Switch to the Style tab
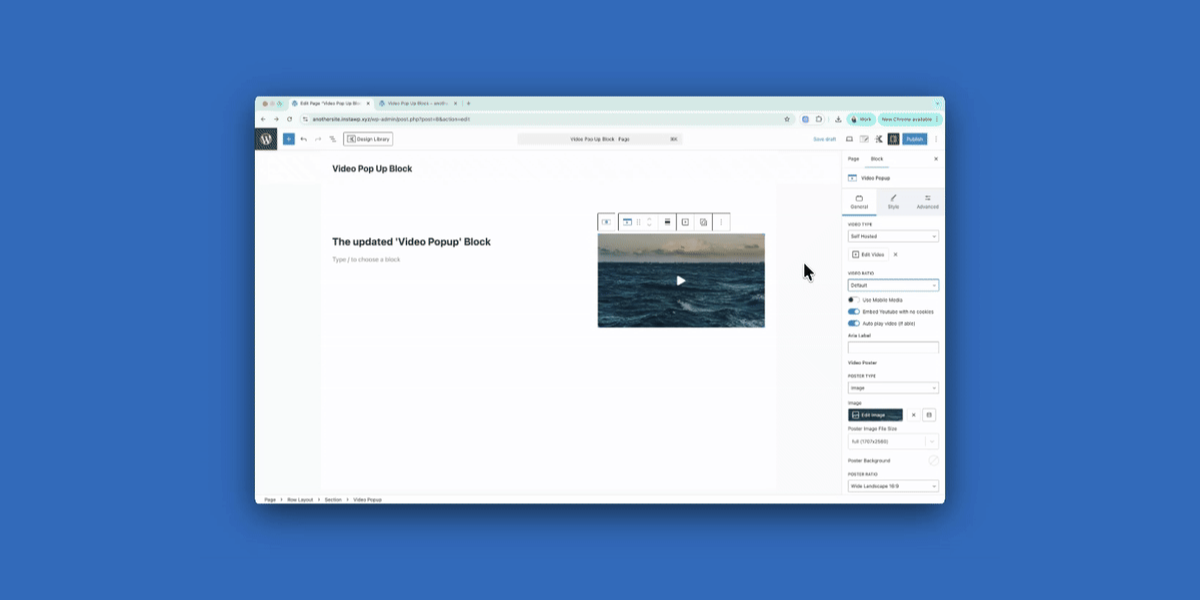This screenshot has height=600, width=1200. tap(893, 202)
